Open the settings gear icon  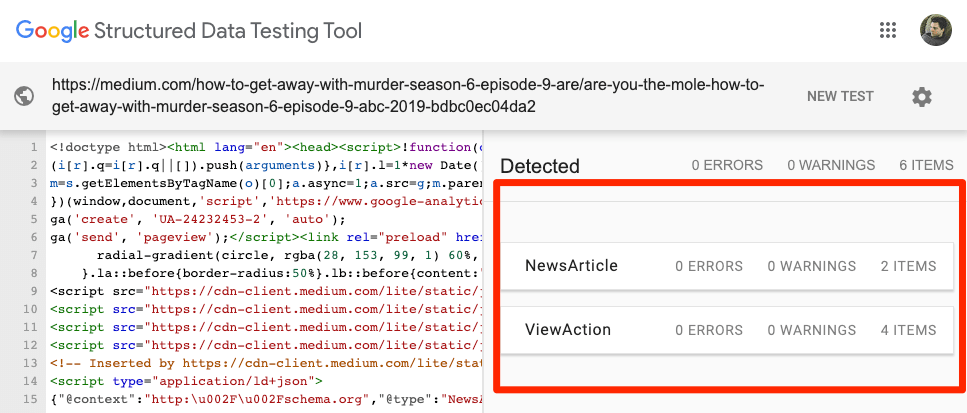(x=922, y=97)
